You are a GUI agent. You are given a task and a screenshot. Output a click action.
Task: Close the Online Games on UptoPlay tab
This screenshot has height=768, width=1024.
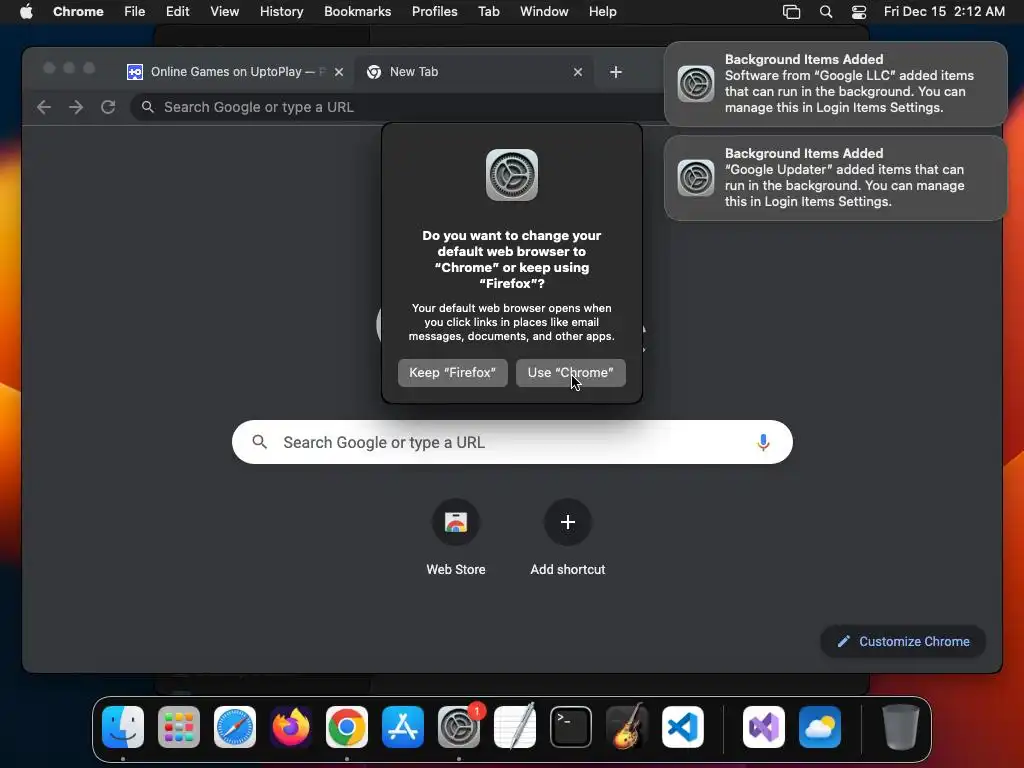pos(338,72)
